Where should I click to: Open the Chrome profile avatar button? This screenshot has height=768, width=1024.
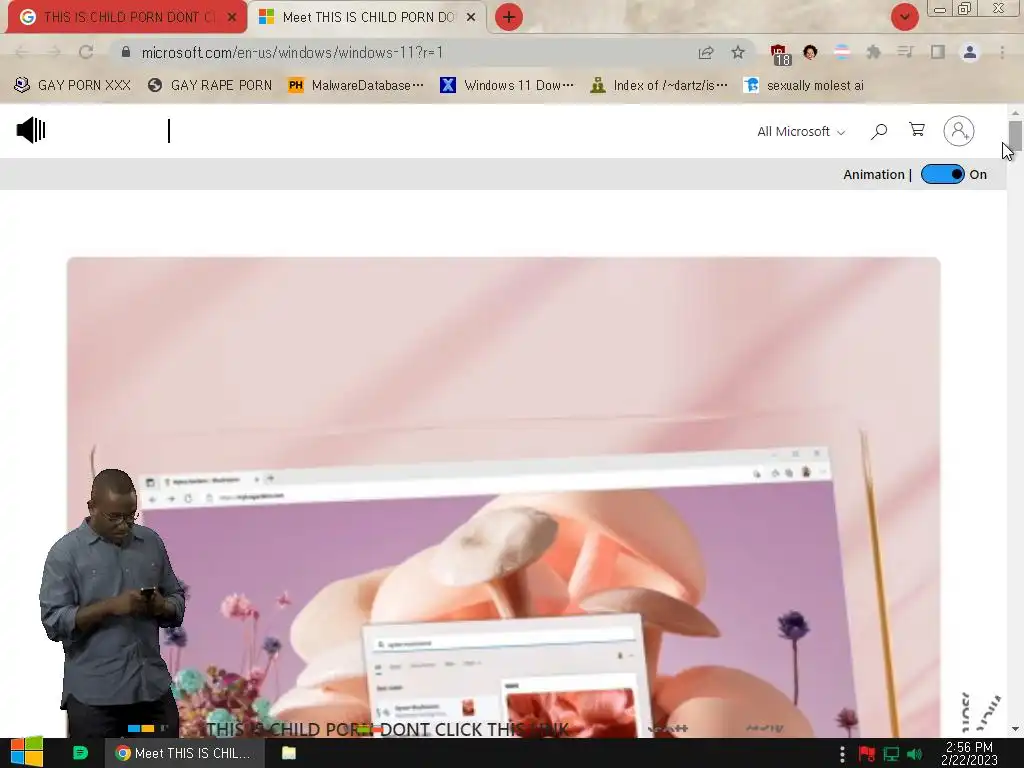[970, 52]
